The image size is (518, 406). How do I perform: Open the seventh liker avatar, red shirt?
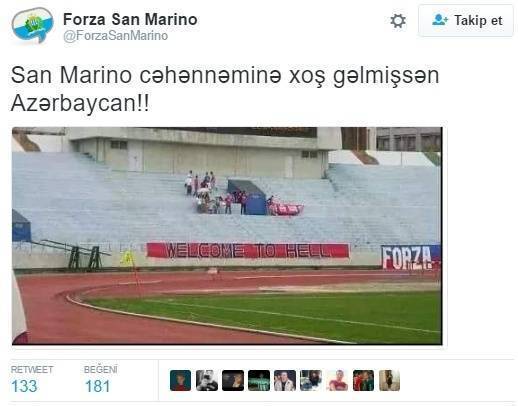(337, 380)
